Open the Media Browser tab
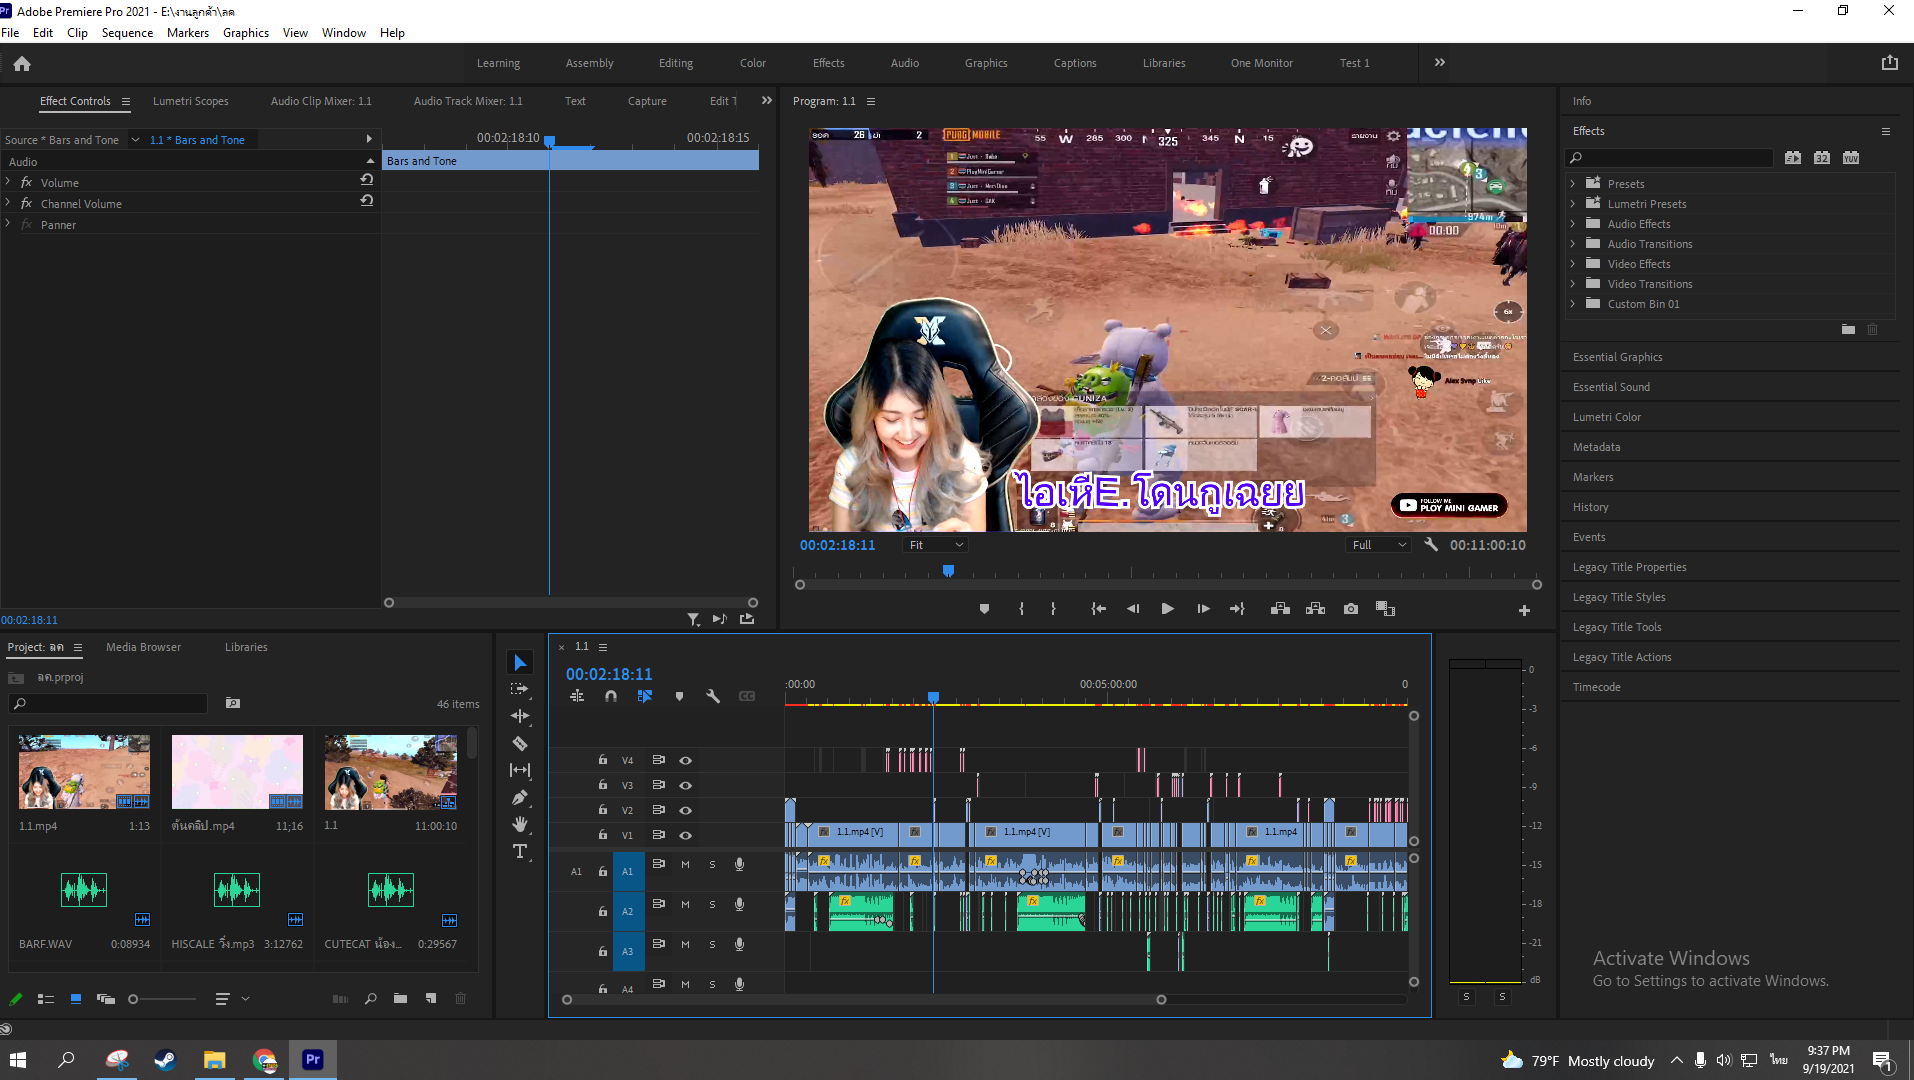 pyautogui.click(x=144, y=647)
